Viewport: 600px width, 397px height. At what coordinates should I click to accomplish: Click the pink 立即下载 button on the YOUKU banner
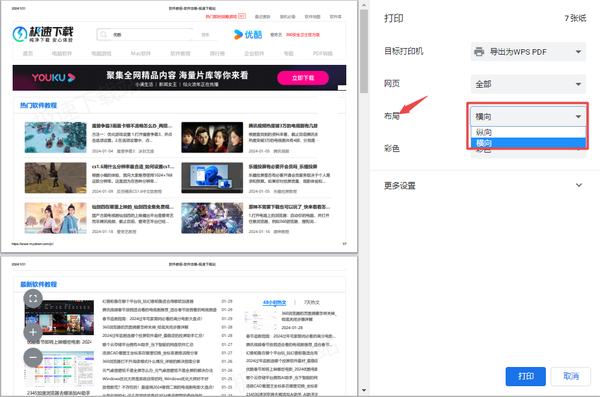coord(303,78)
